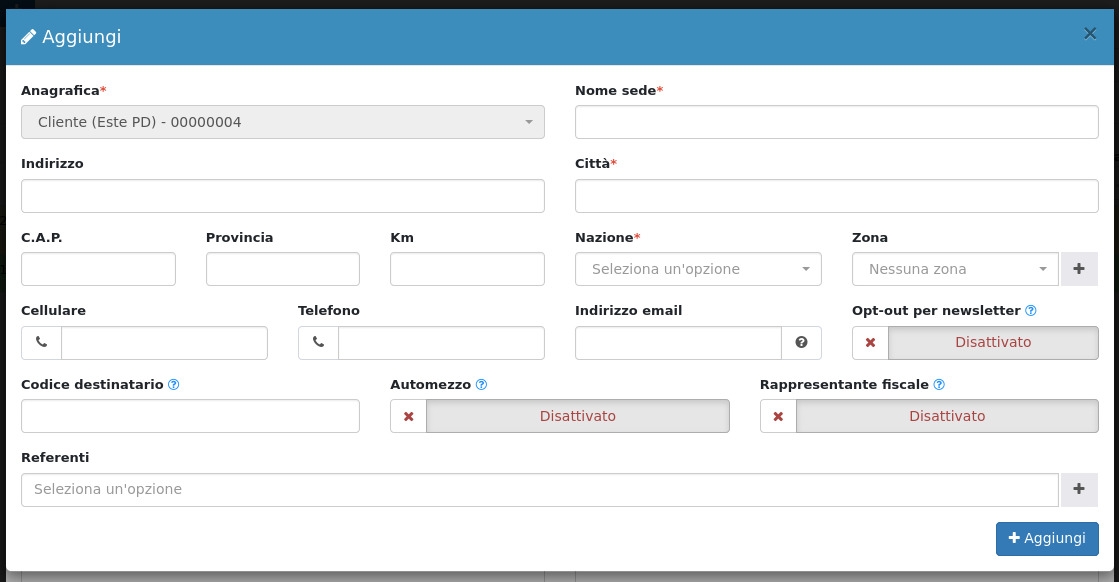Click the phone icon of Telefono field
Screen dimensions: 1119x582
point(318,342)
